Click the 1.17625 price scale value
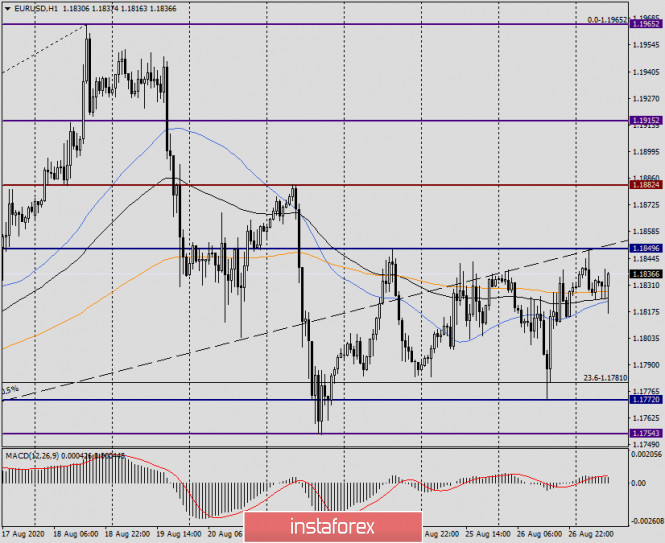 click(x=646, y=418)
